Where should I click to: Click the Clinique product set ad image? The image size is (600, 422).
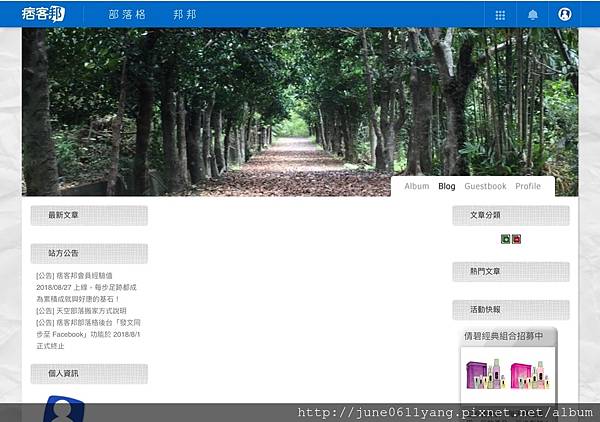click(508, 374)
